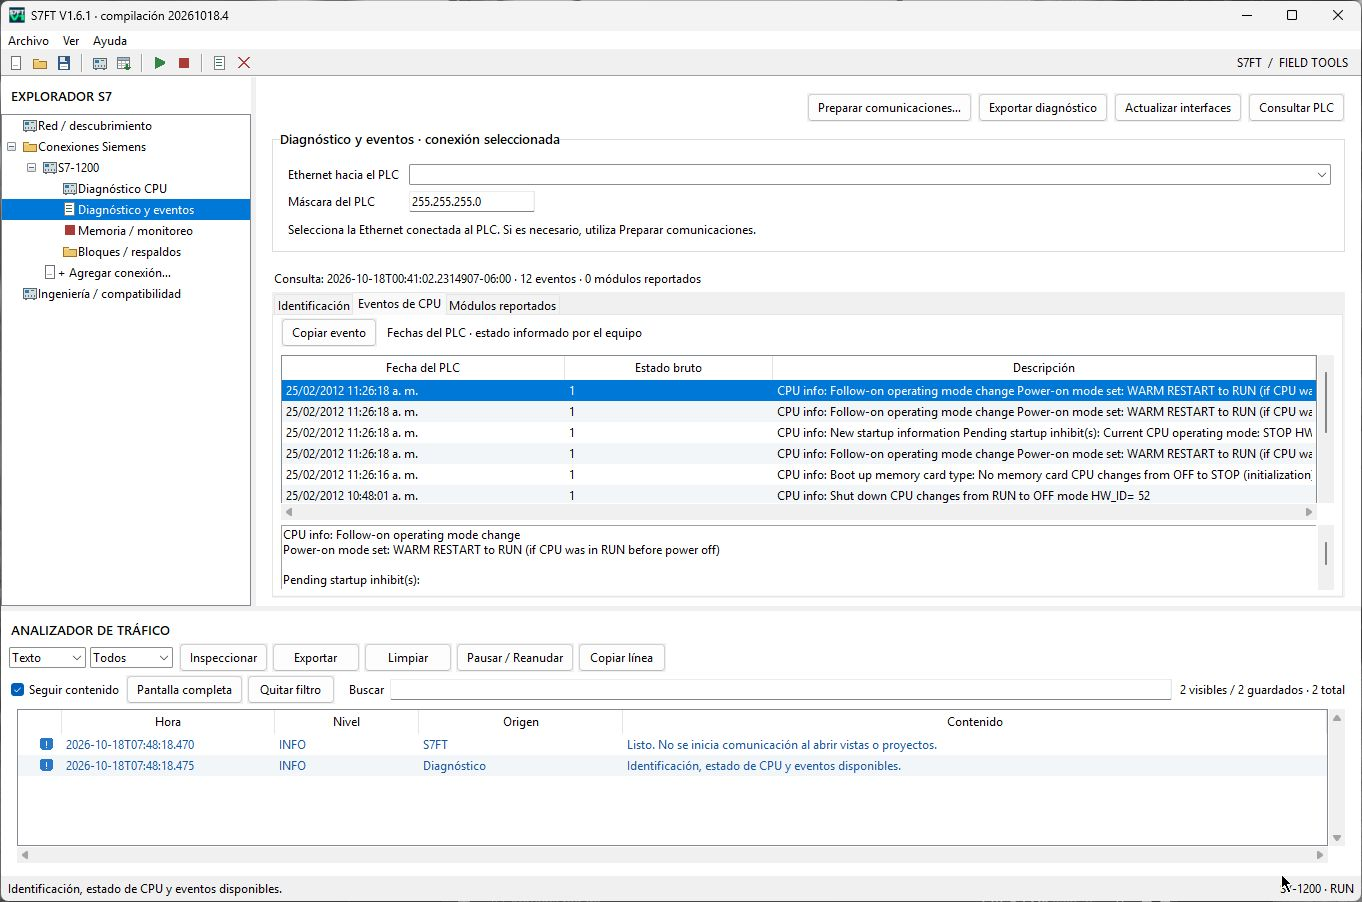The image size is (1362, 902).
Task: Switch to the Identificación tab
Action: click(x=314, y=306)
